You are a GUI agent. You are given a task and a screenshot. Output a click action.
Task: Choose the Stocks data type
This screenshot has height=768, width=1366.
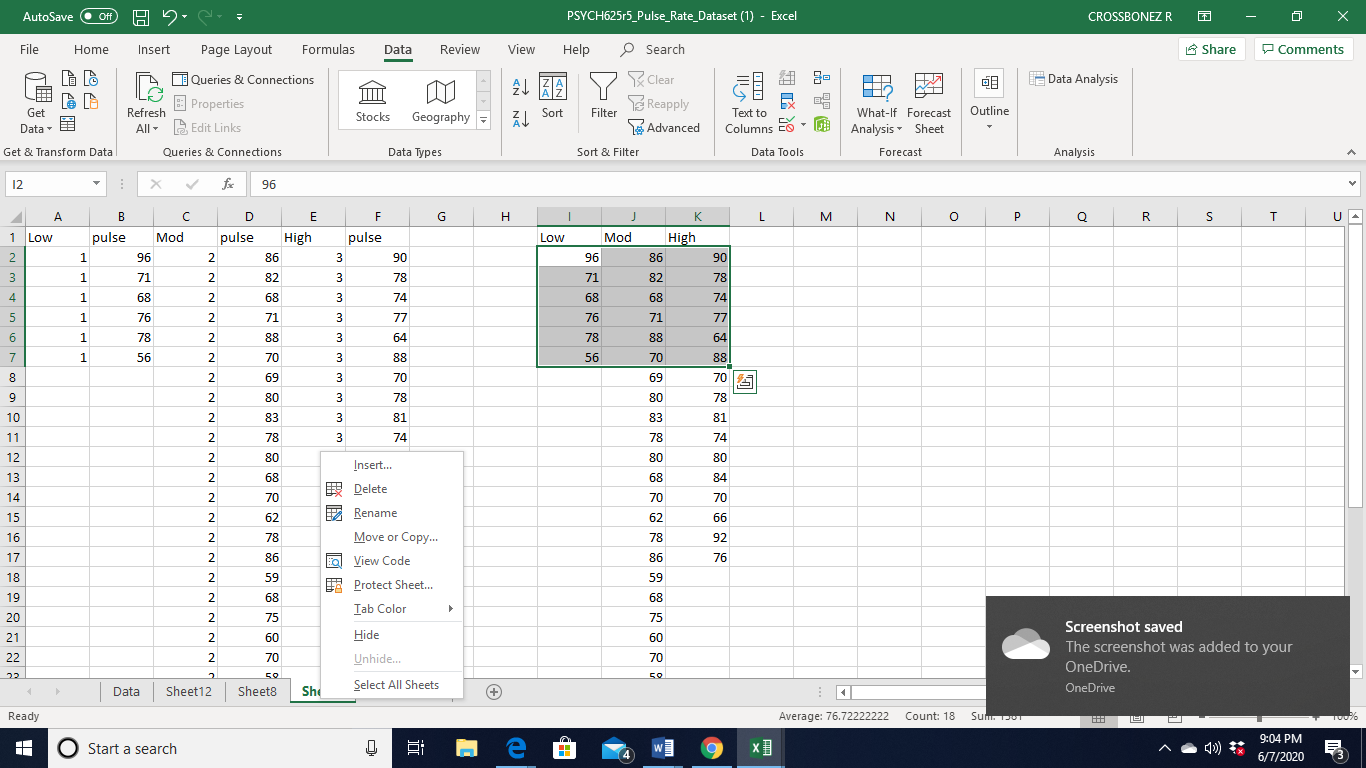373,102
